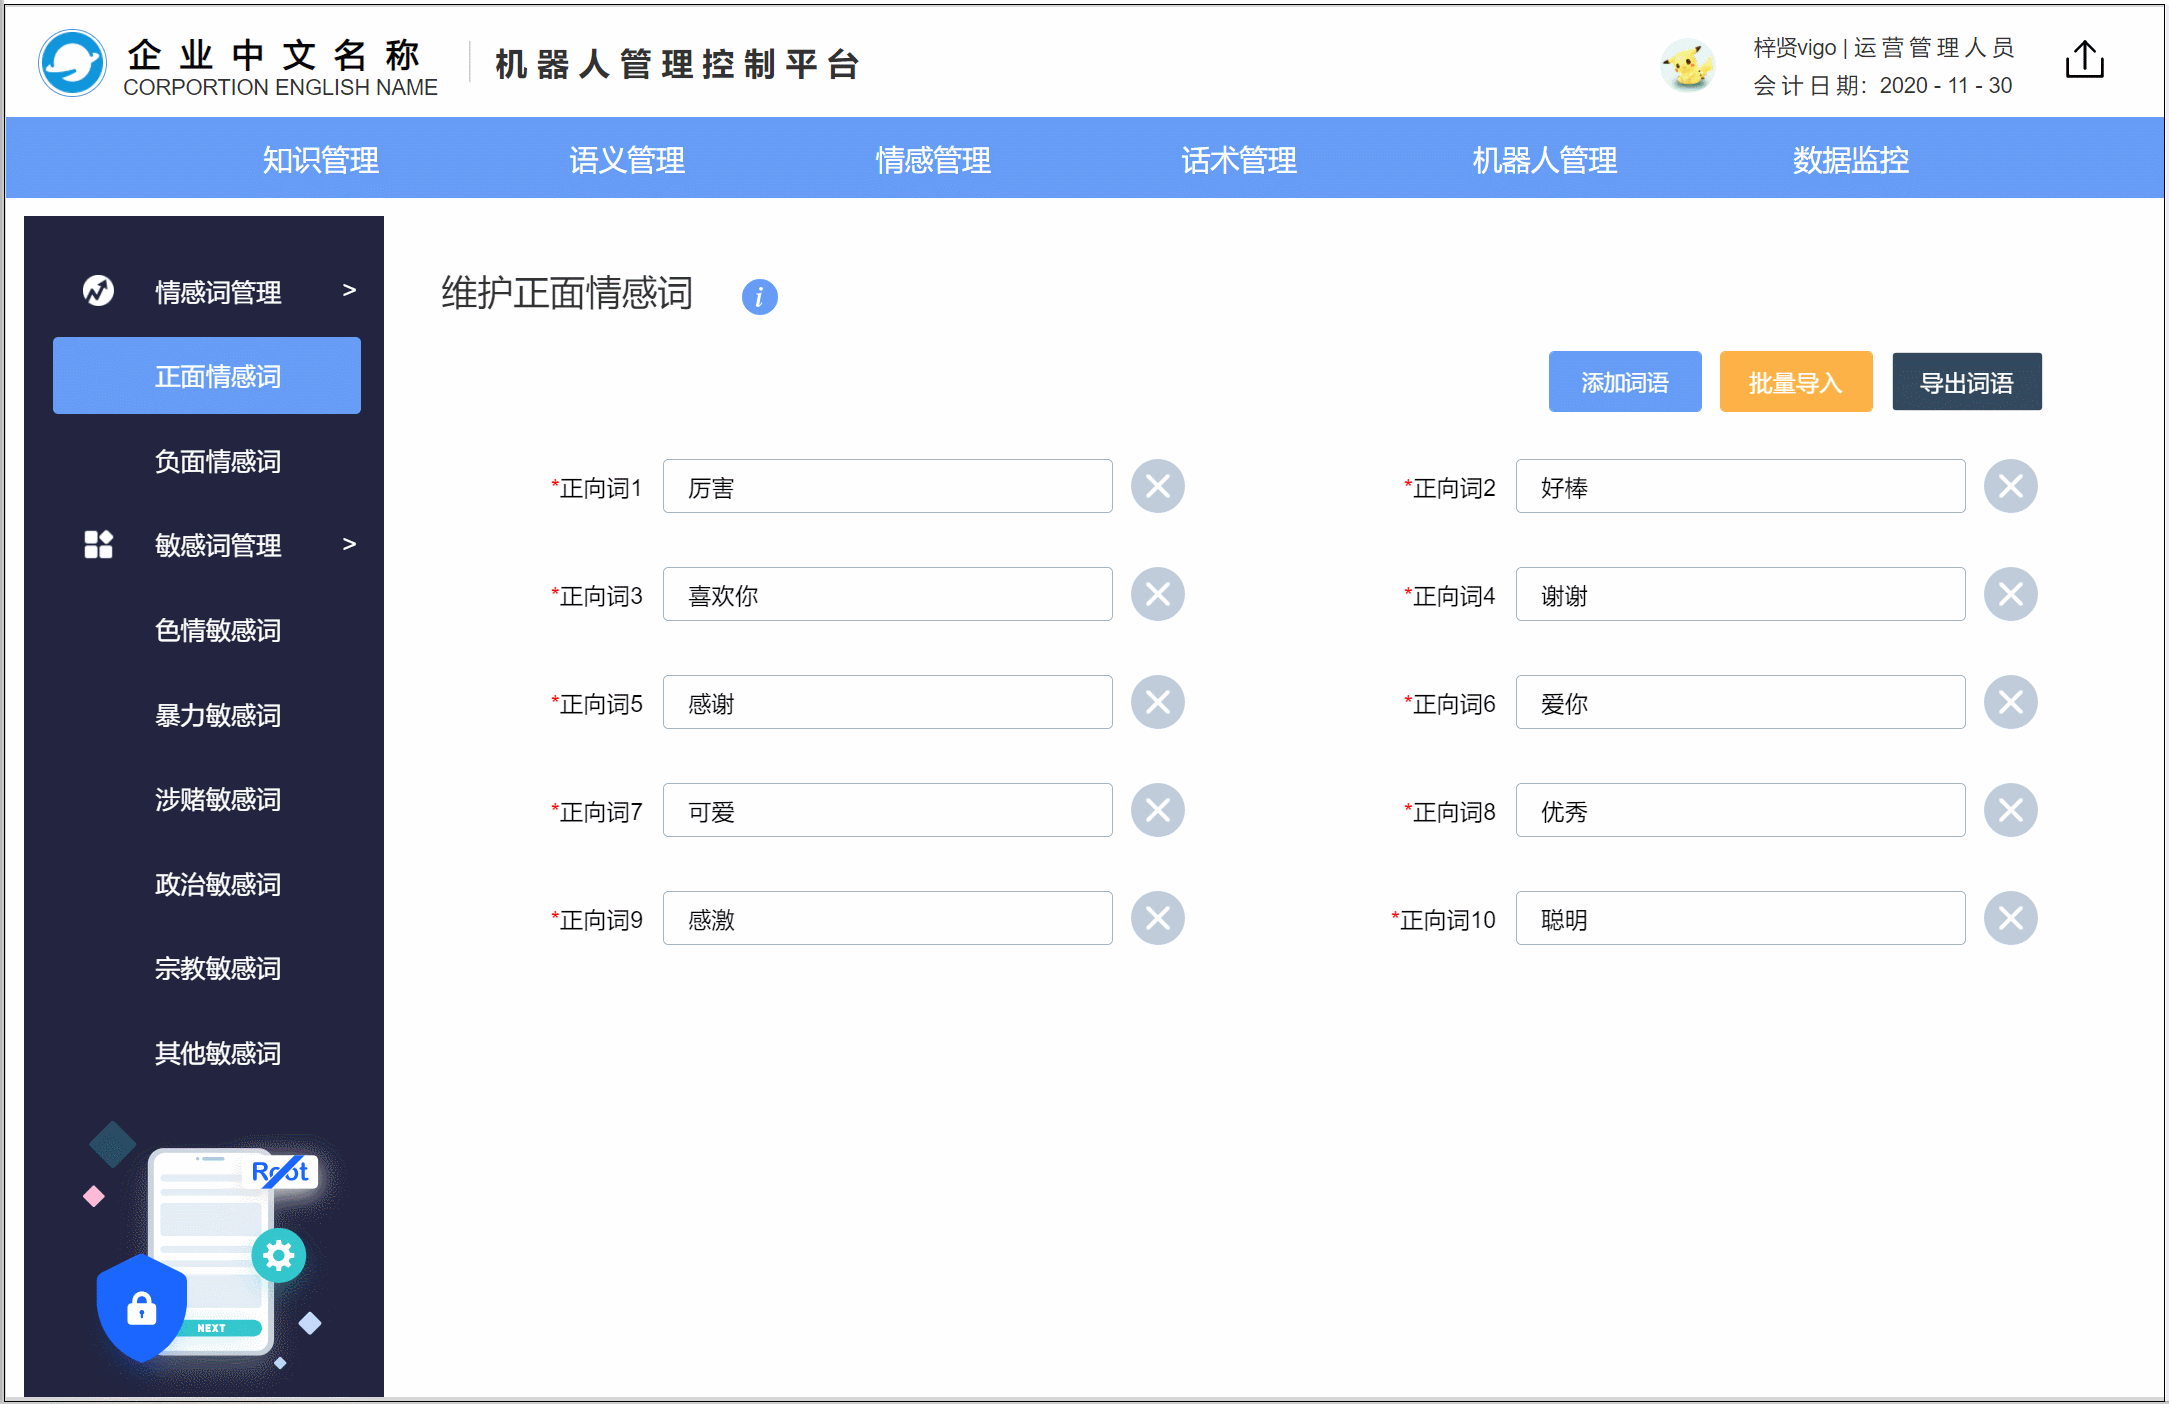Image resolution: width=2169 pixels, height=1404 pixels.
Task: Click the Pikachu user avatar
Action: coord(1688,65)
